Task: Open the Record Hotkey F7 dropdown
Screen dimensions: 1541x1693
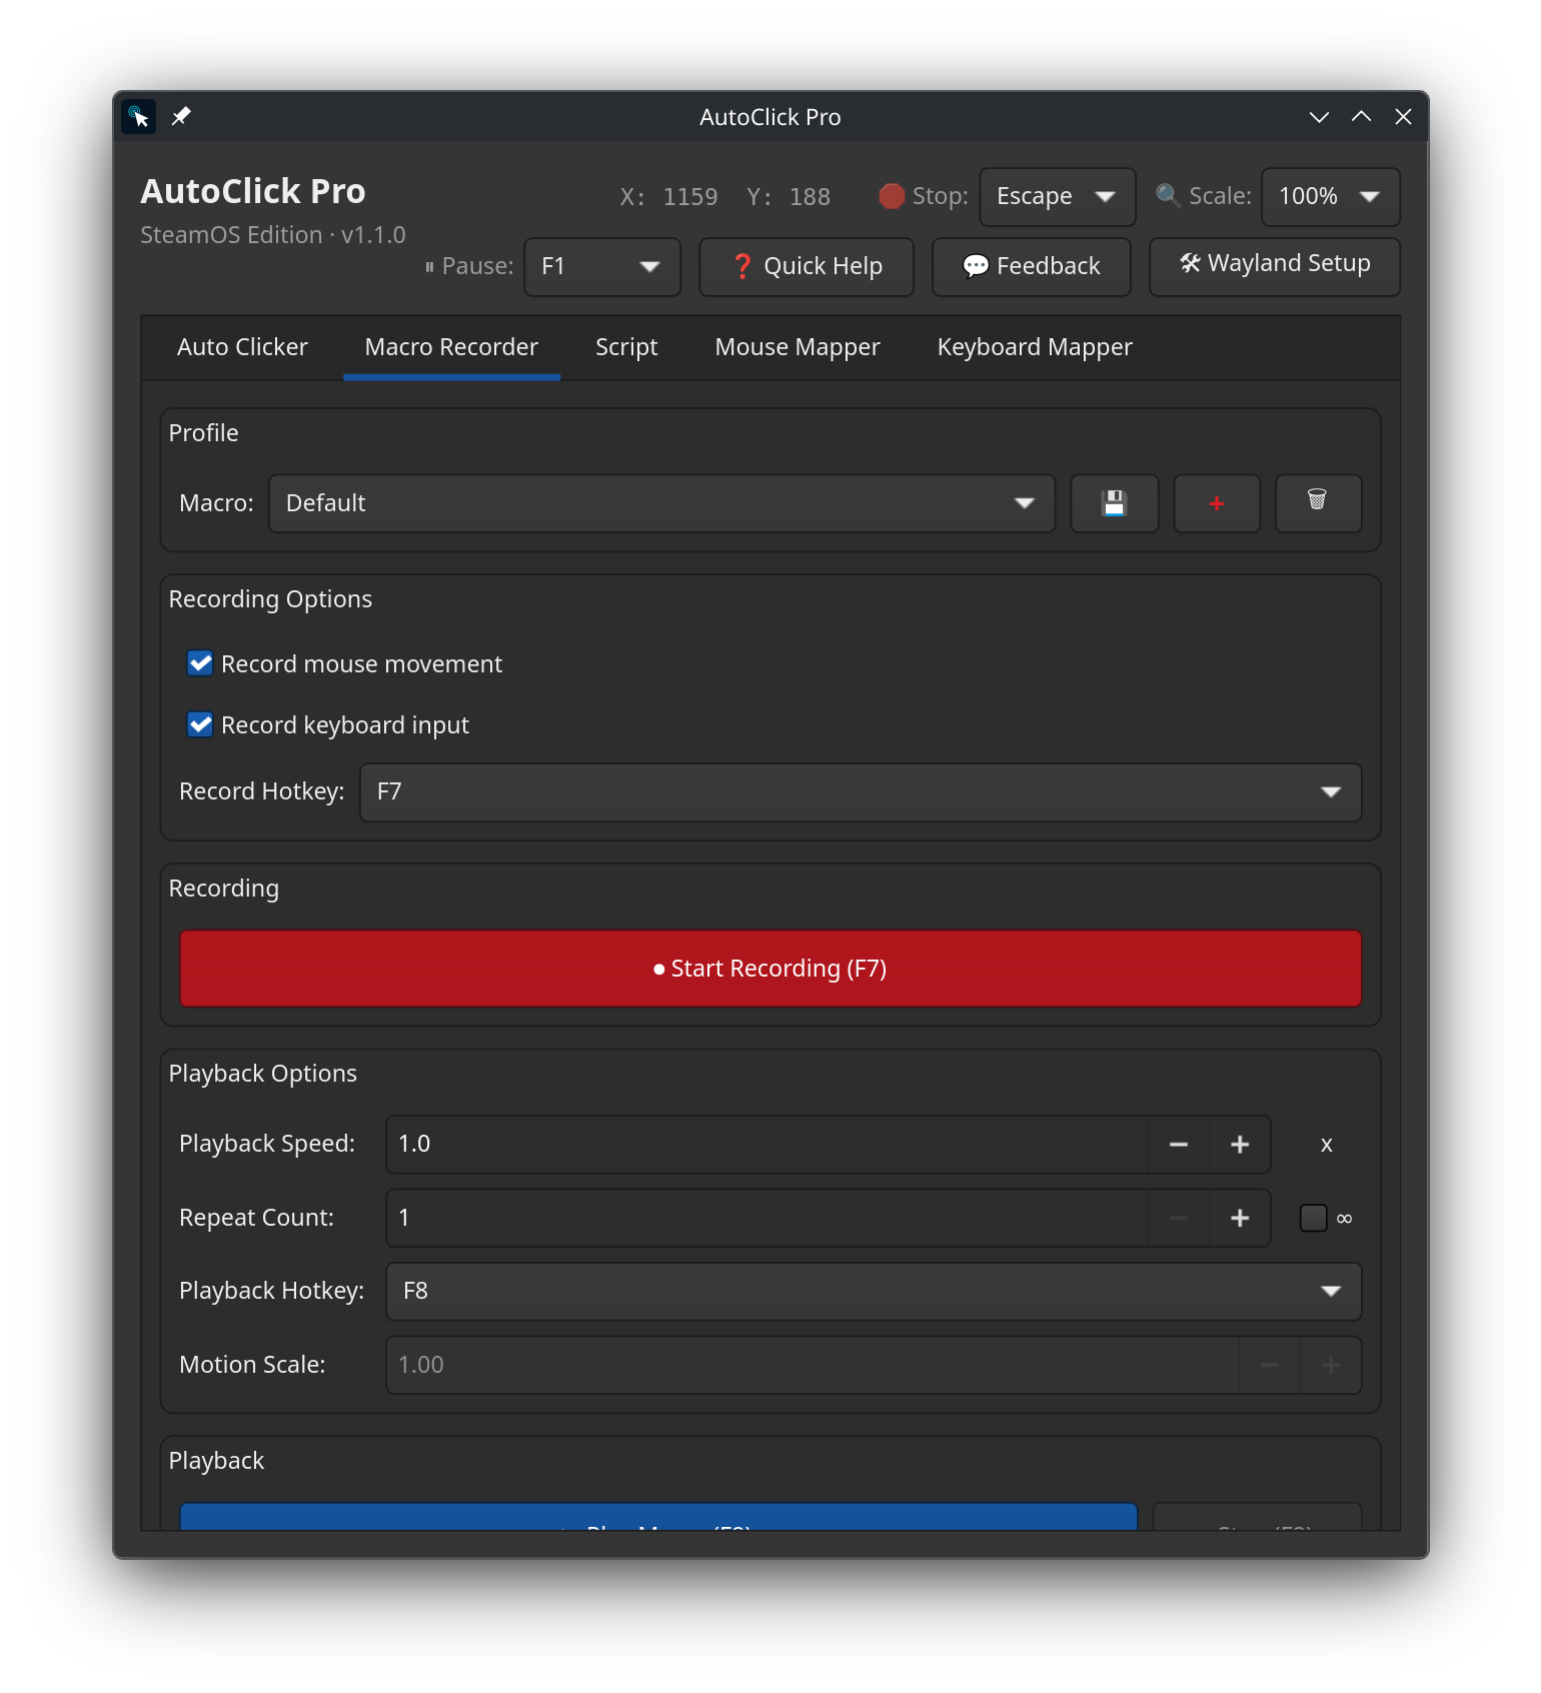Action: point(860,792)
